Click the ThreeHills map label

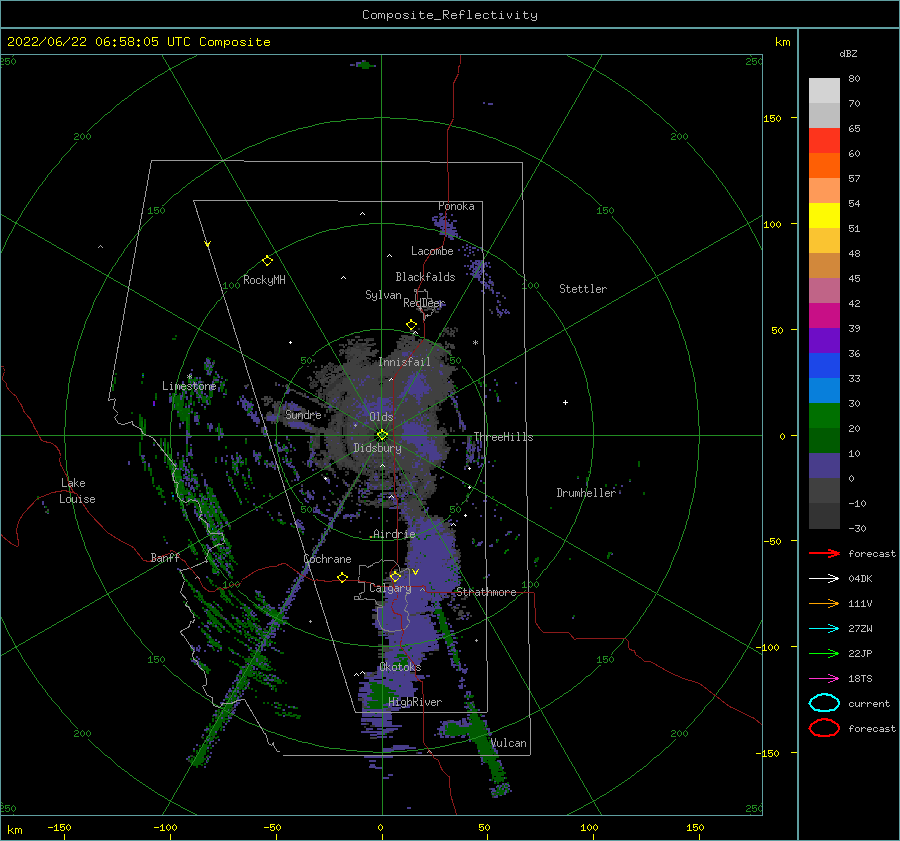pos(503,437)
